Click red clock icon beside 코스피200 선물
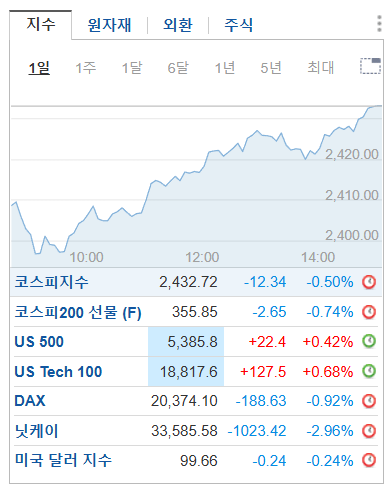This screenshot has height=491, width=390. click(369, 312)
